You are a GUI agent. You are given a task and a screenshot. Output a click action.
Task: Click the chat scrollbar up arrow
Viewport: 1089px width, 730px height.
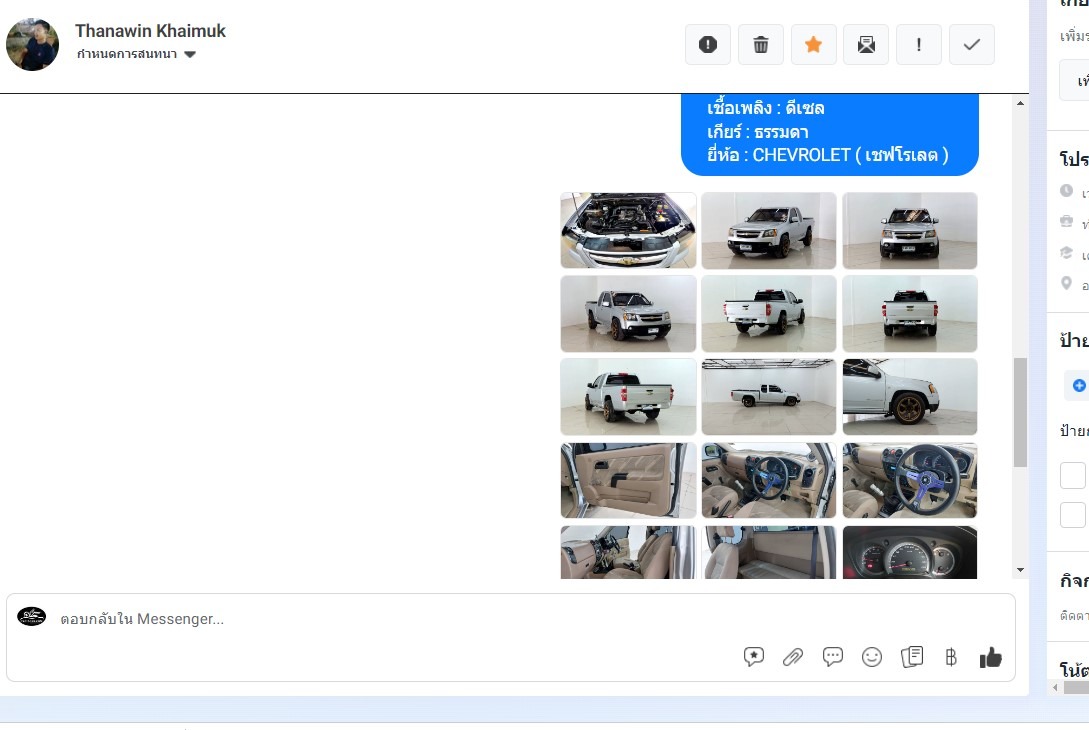[x=1020, y=103]
